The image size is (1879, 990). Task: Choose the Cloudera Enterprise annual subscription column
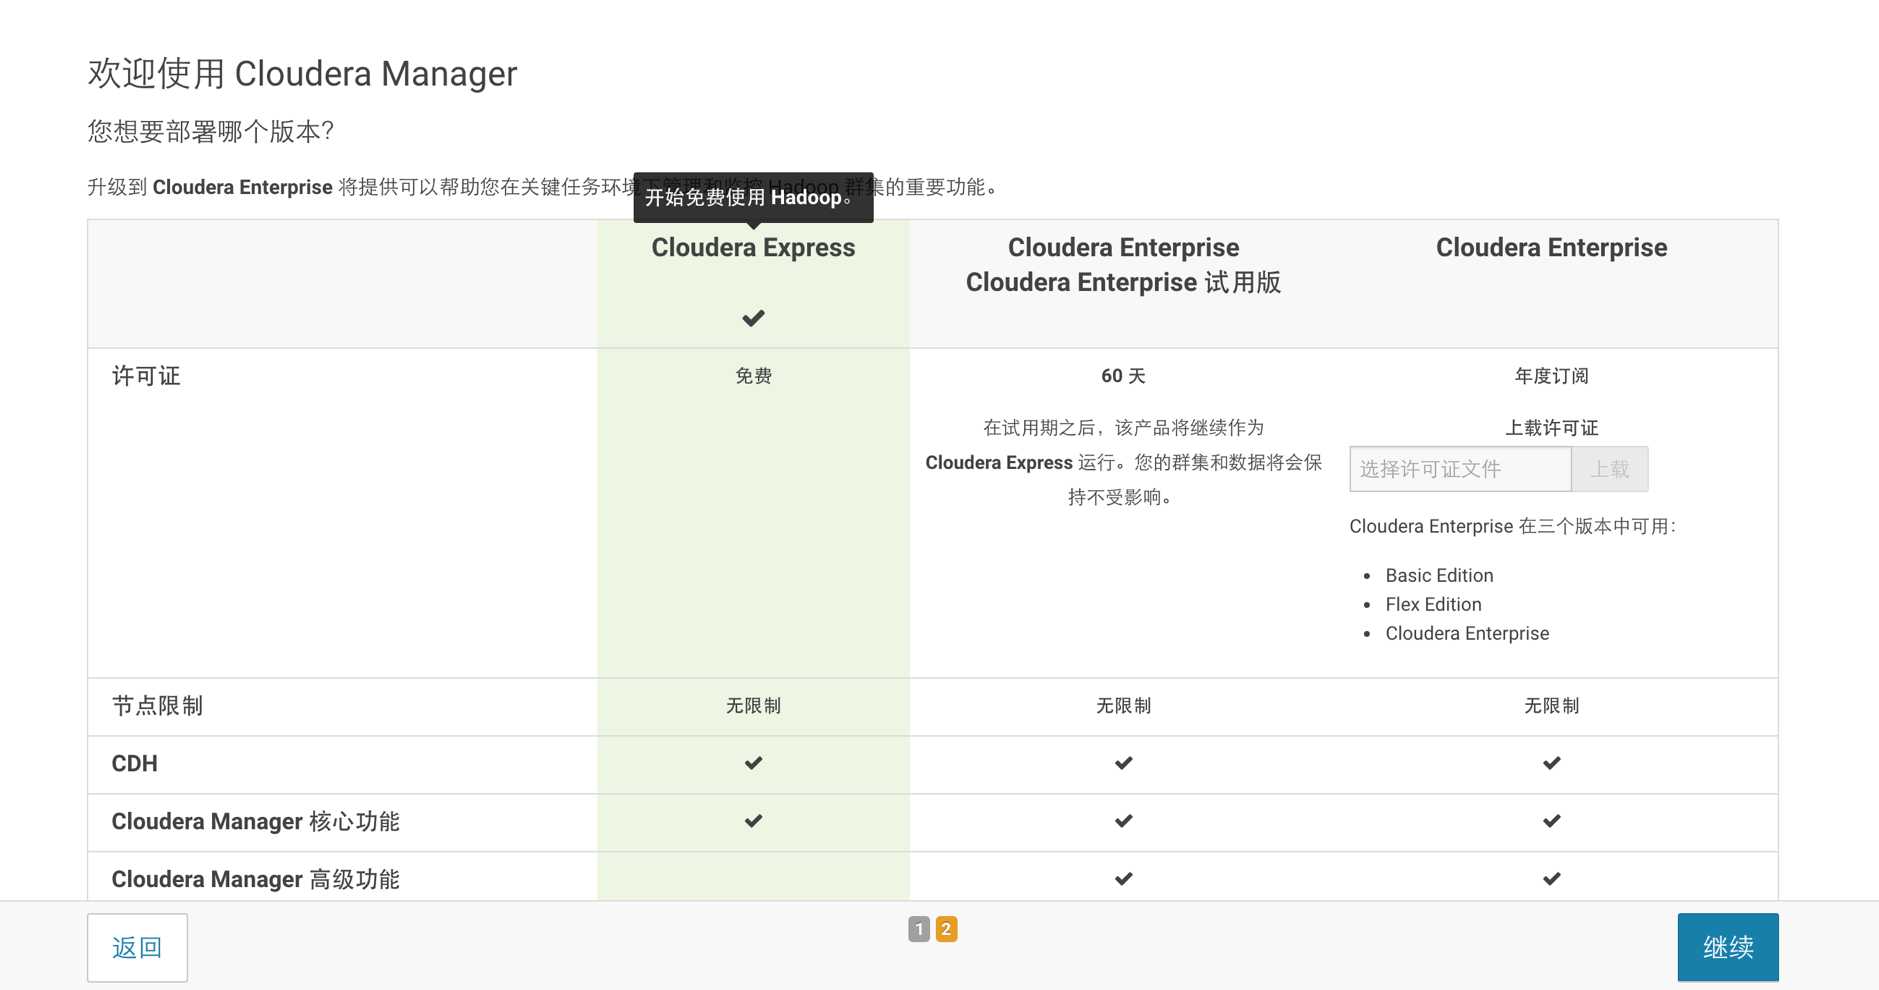click(x=1551, y=248)
